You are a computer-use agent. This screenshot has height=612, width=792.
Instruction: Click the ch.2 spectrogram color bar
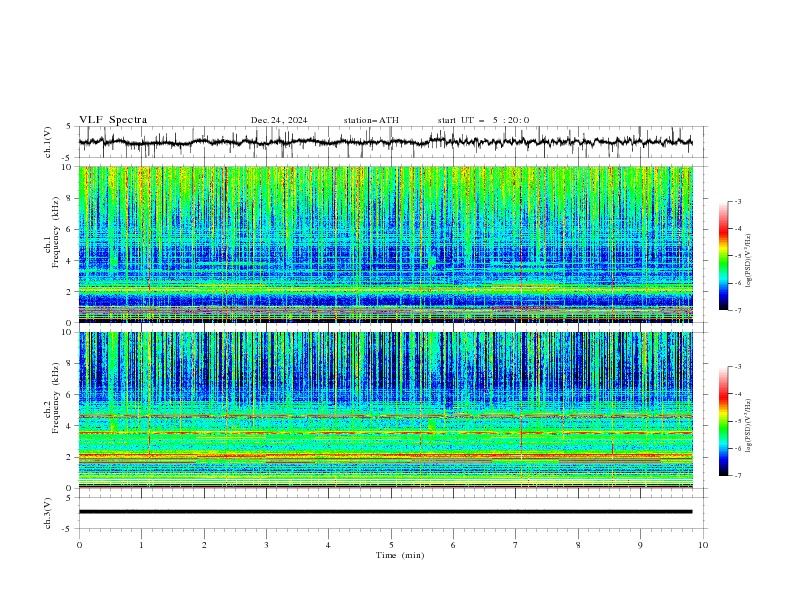click(x=723, y=421)
